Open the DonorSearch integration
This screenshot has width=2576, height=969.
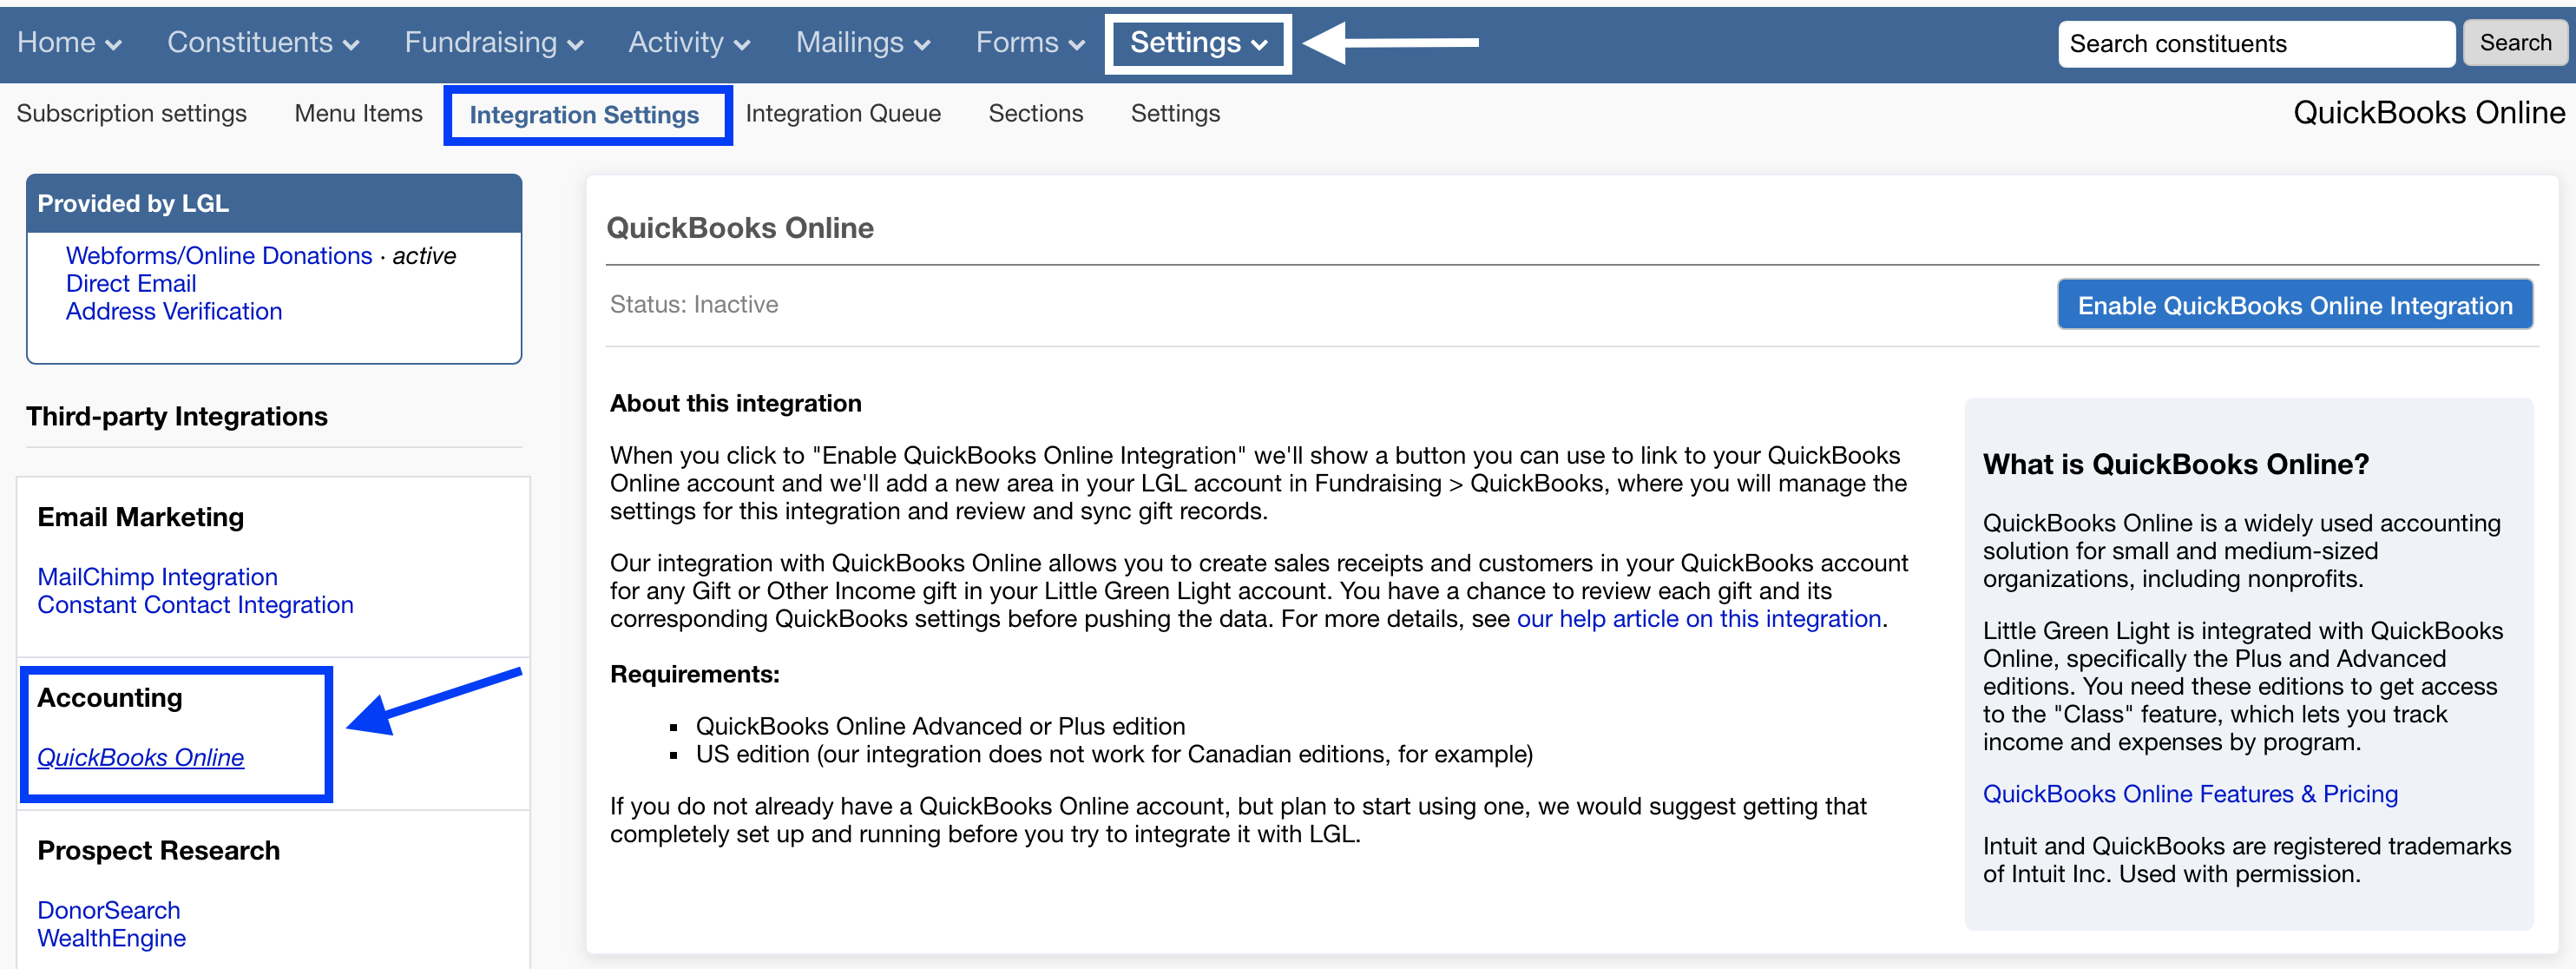tap(108, 909)
